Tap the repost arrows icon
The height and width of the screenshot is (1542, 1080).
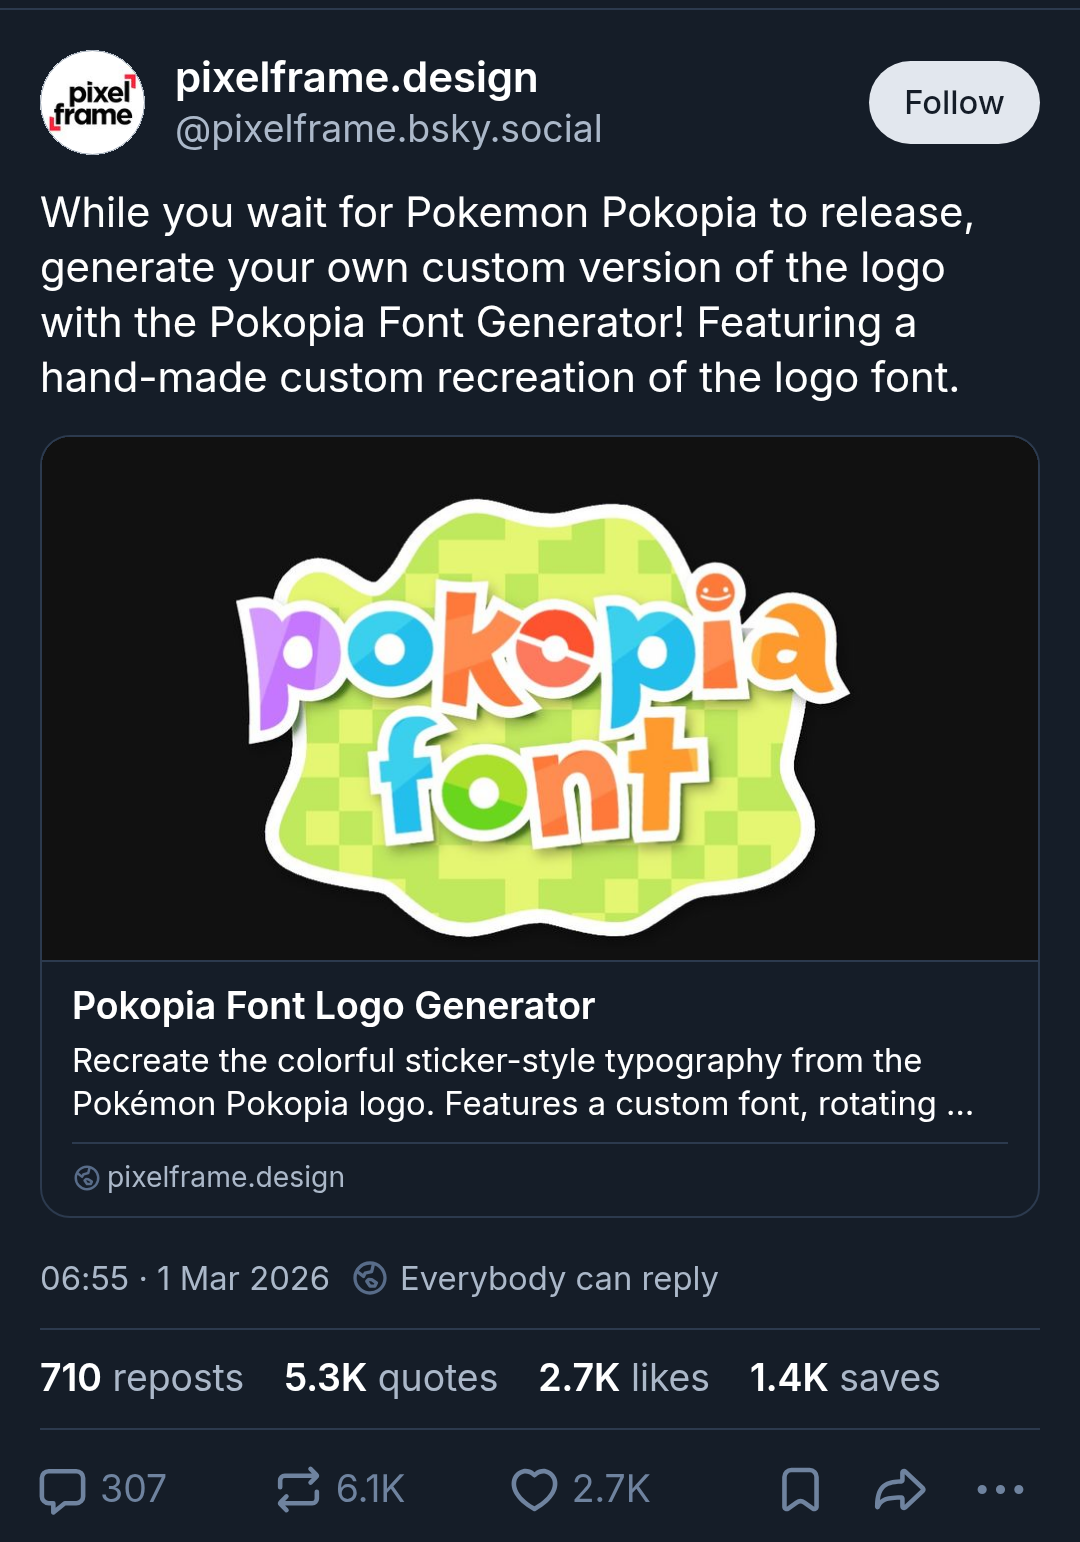298,1489
